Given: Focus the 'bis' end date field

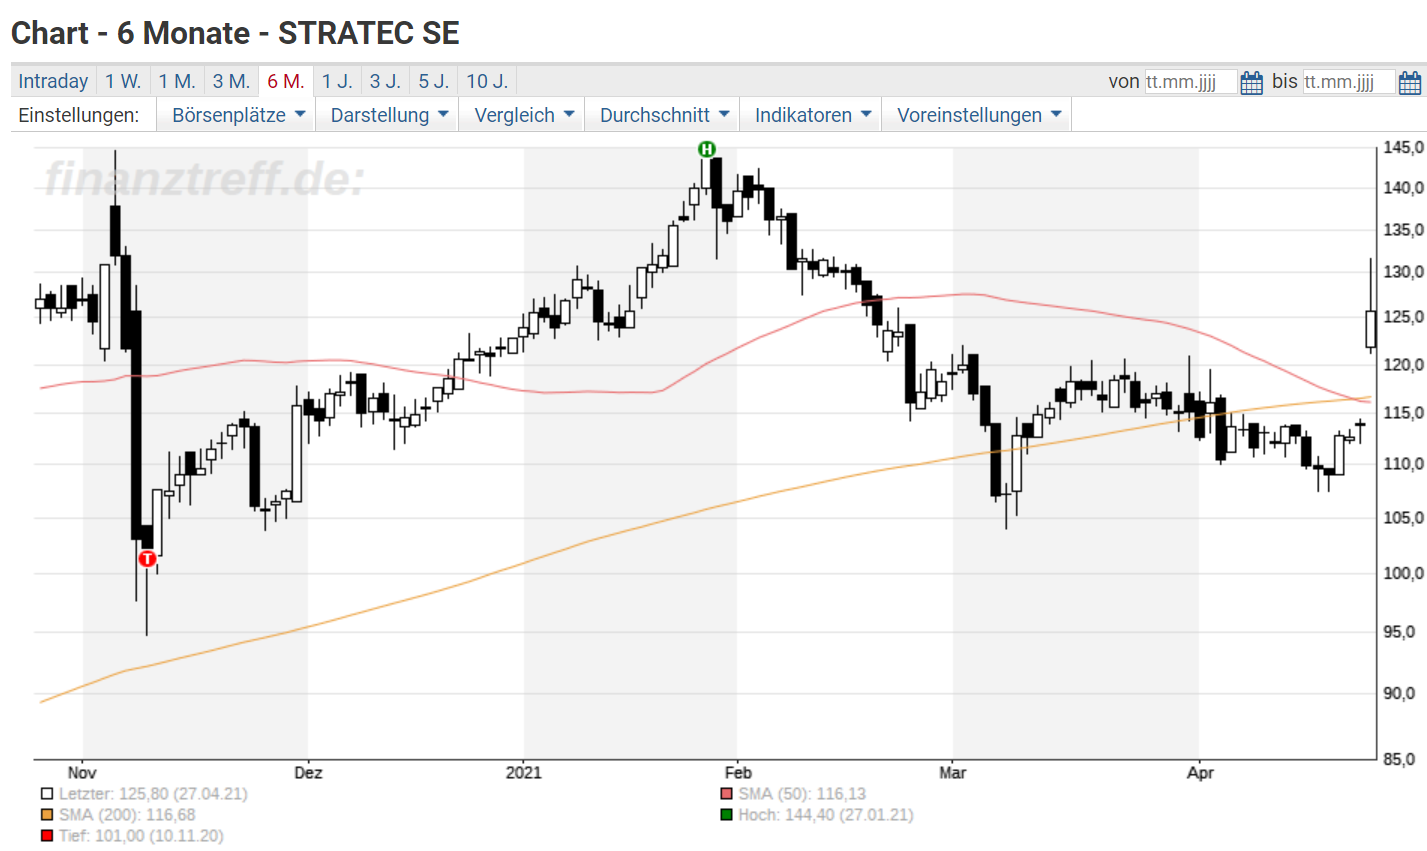Looking at the screenshot, I should tap(1349, 82).
